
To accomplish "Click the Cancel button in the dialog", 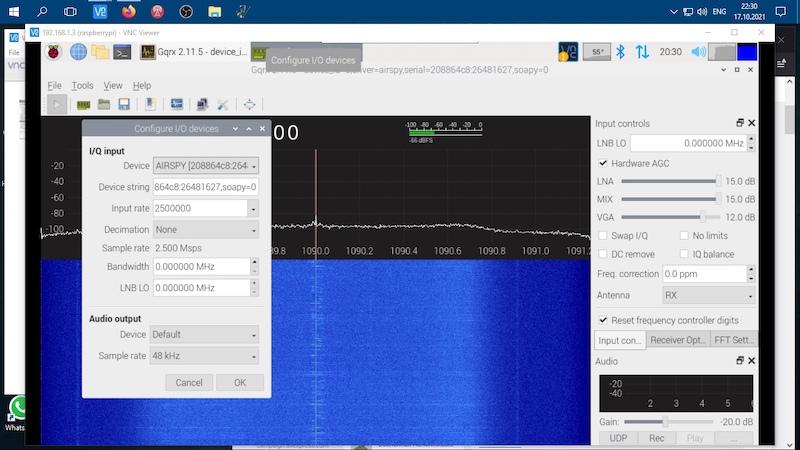I will point(189,383).
